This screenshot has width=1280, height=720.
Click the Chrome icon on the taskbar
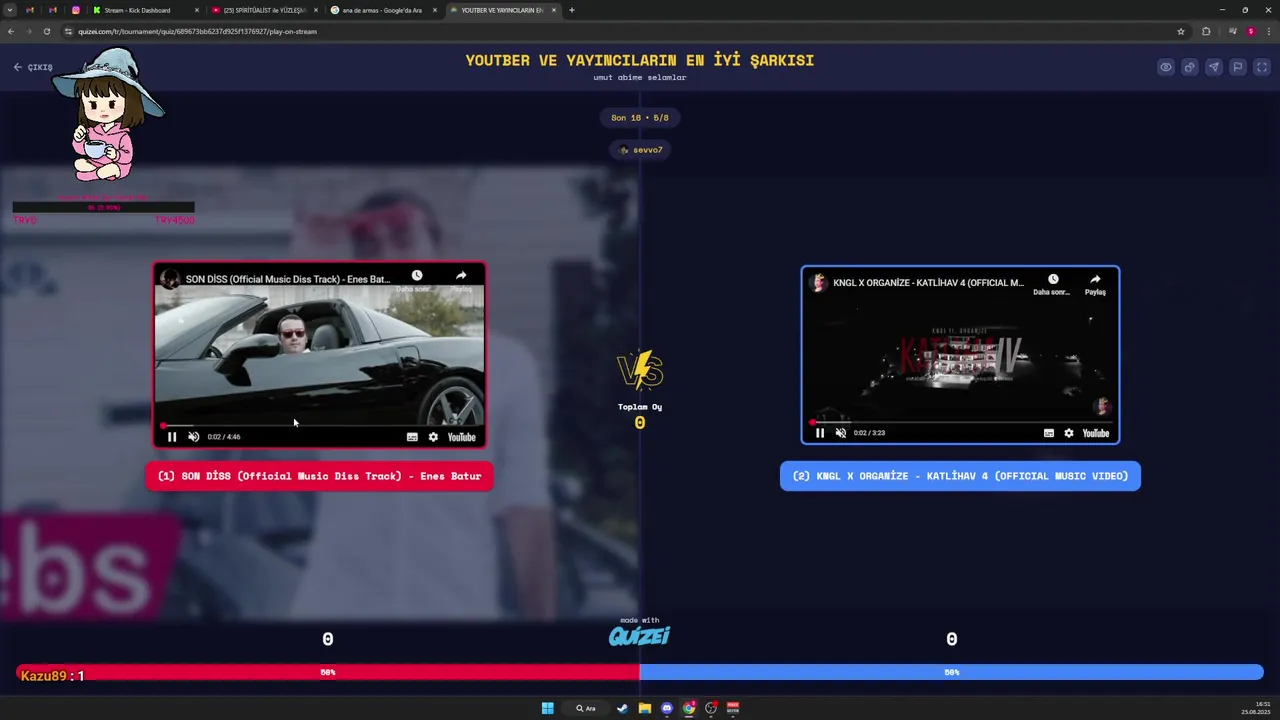(x=689, y=708)
